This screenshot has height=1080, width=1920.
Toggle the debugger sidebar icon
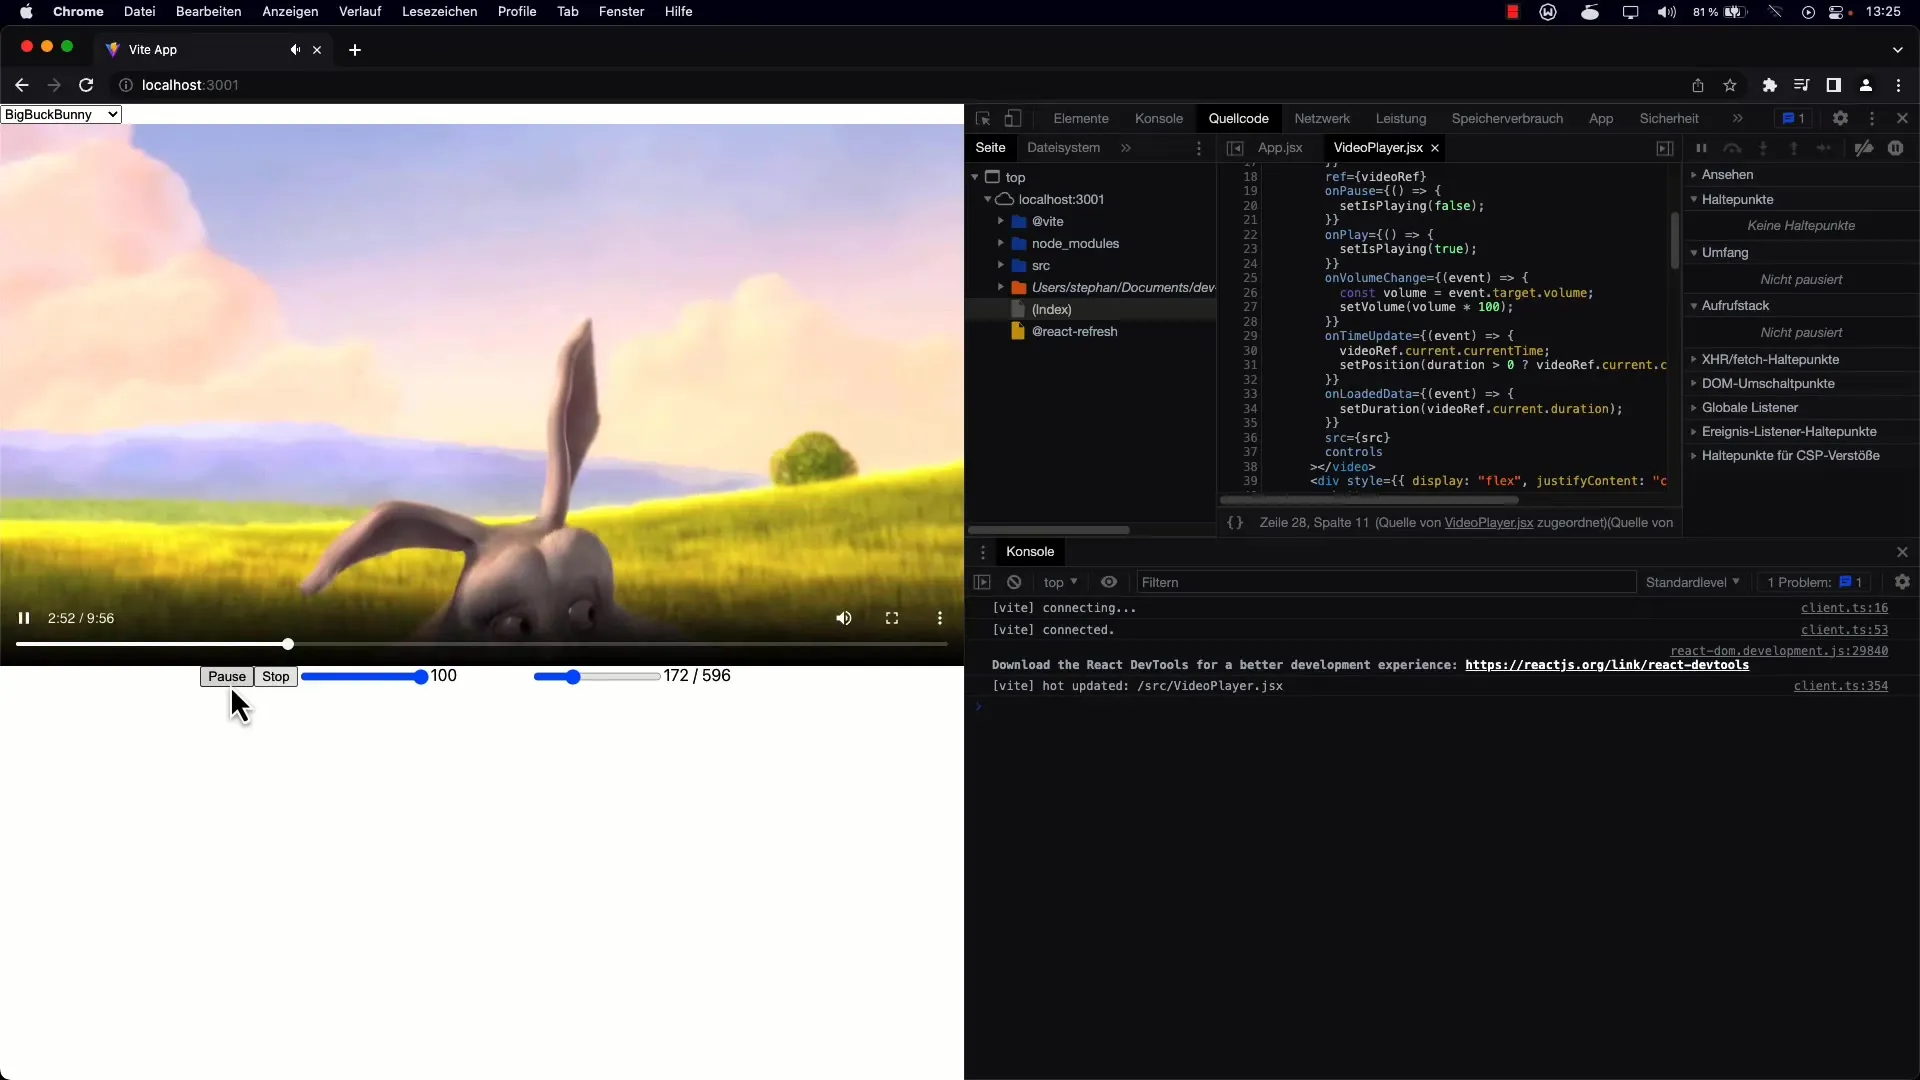pos(1665,148)
